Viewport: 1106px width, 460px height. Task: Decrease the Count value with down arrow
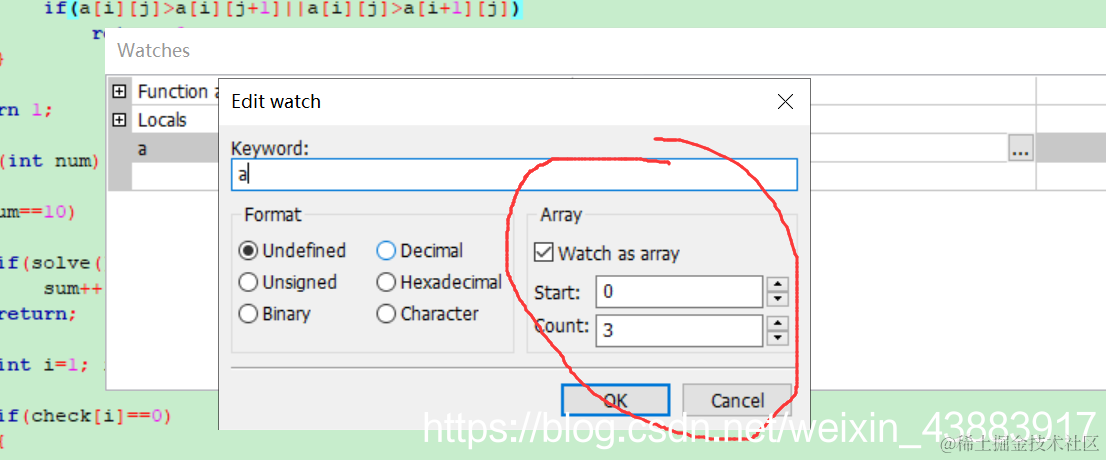click(x=777, y=338)
